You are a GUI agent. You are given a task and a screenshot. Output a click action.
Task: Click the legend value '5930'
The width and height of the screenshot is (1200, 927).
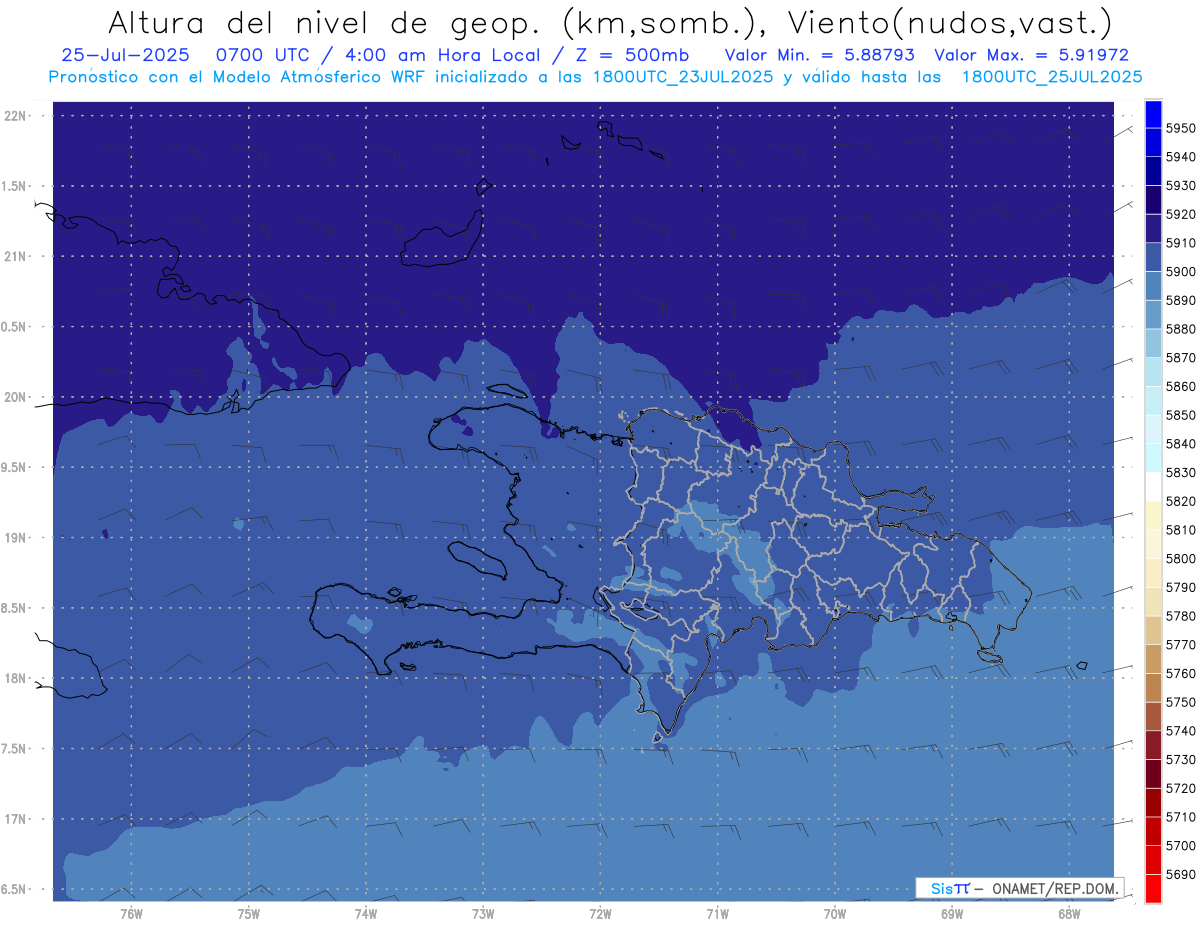(x=1180, y=186)
